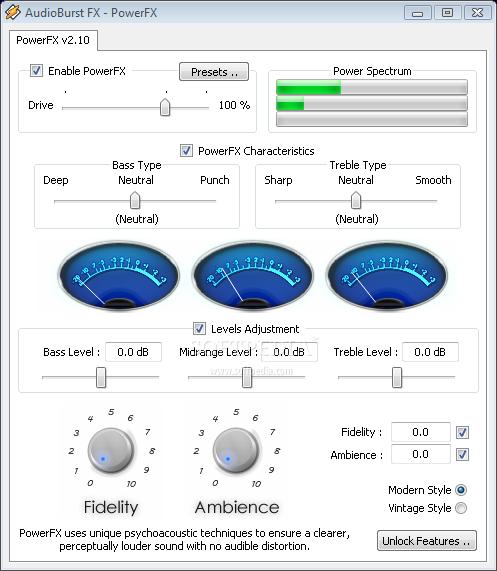Click the Bass Level slider handle

click(x=101, y=377)
